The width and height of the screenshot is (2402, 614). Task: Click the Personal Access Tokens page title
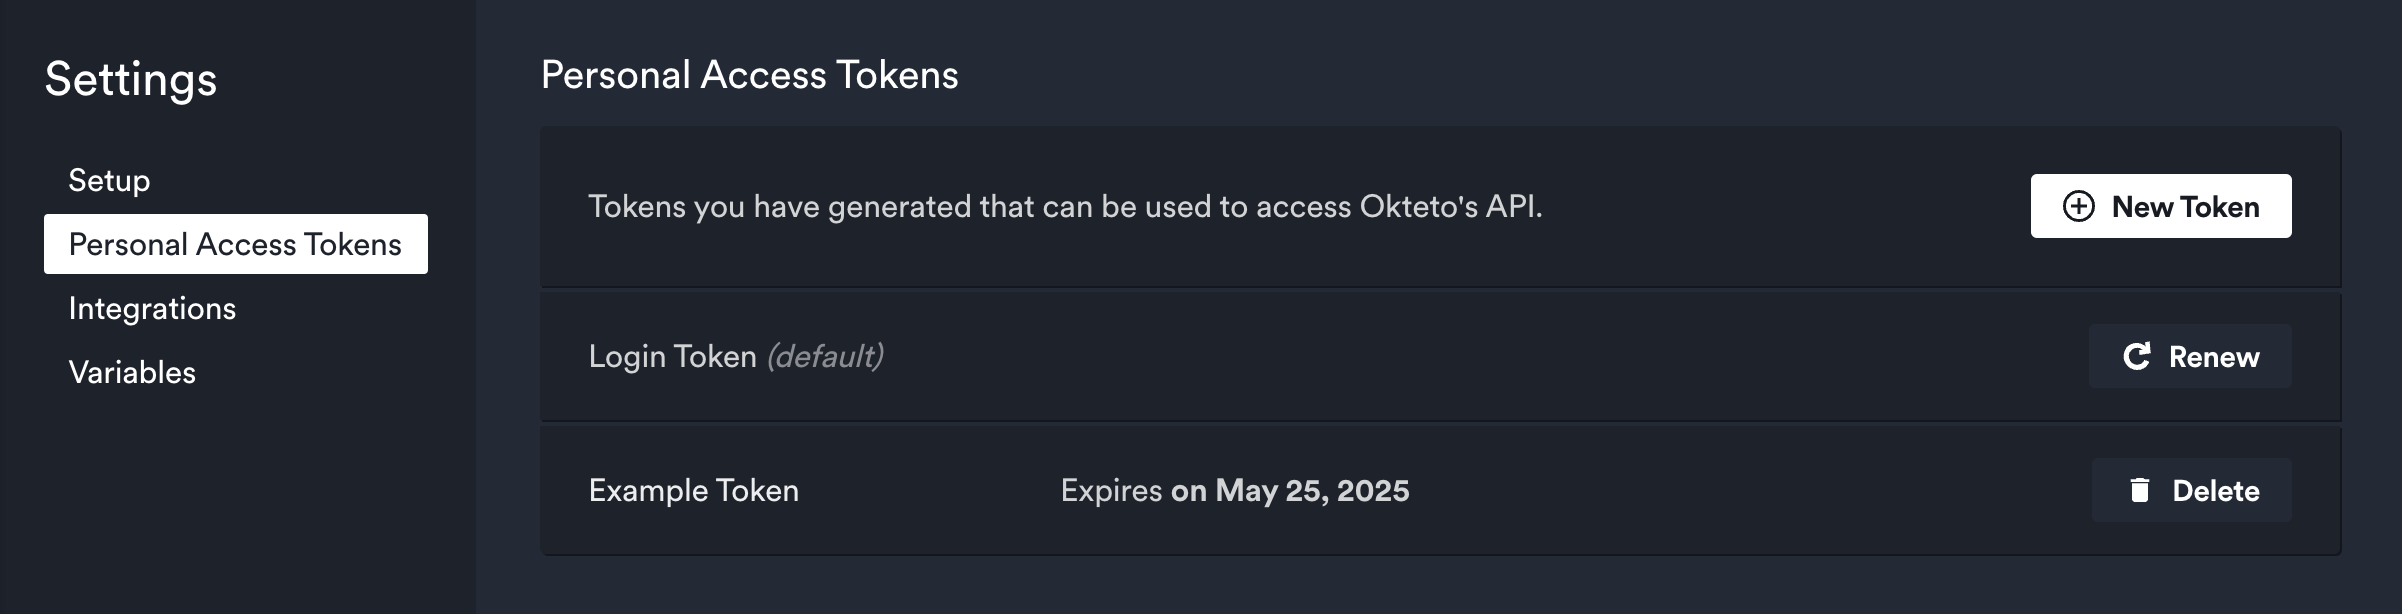pos(749,73)
